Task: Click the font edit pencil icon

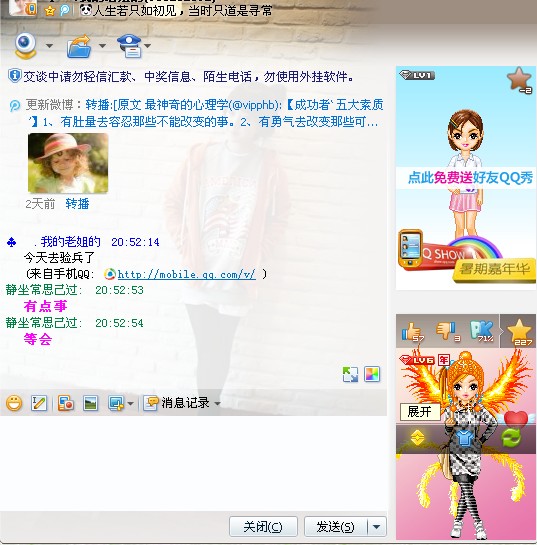Action: click(x=39, y=403)
